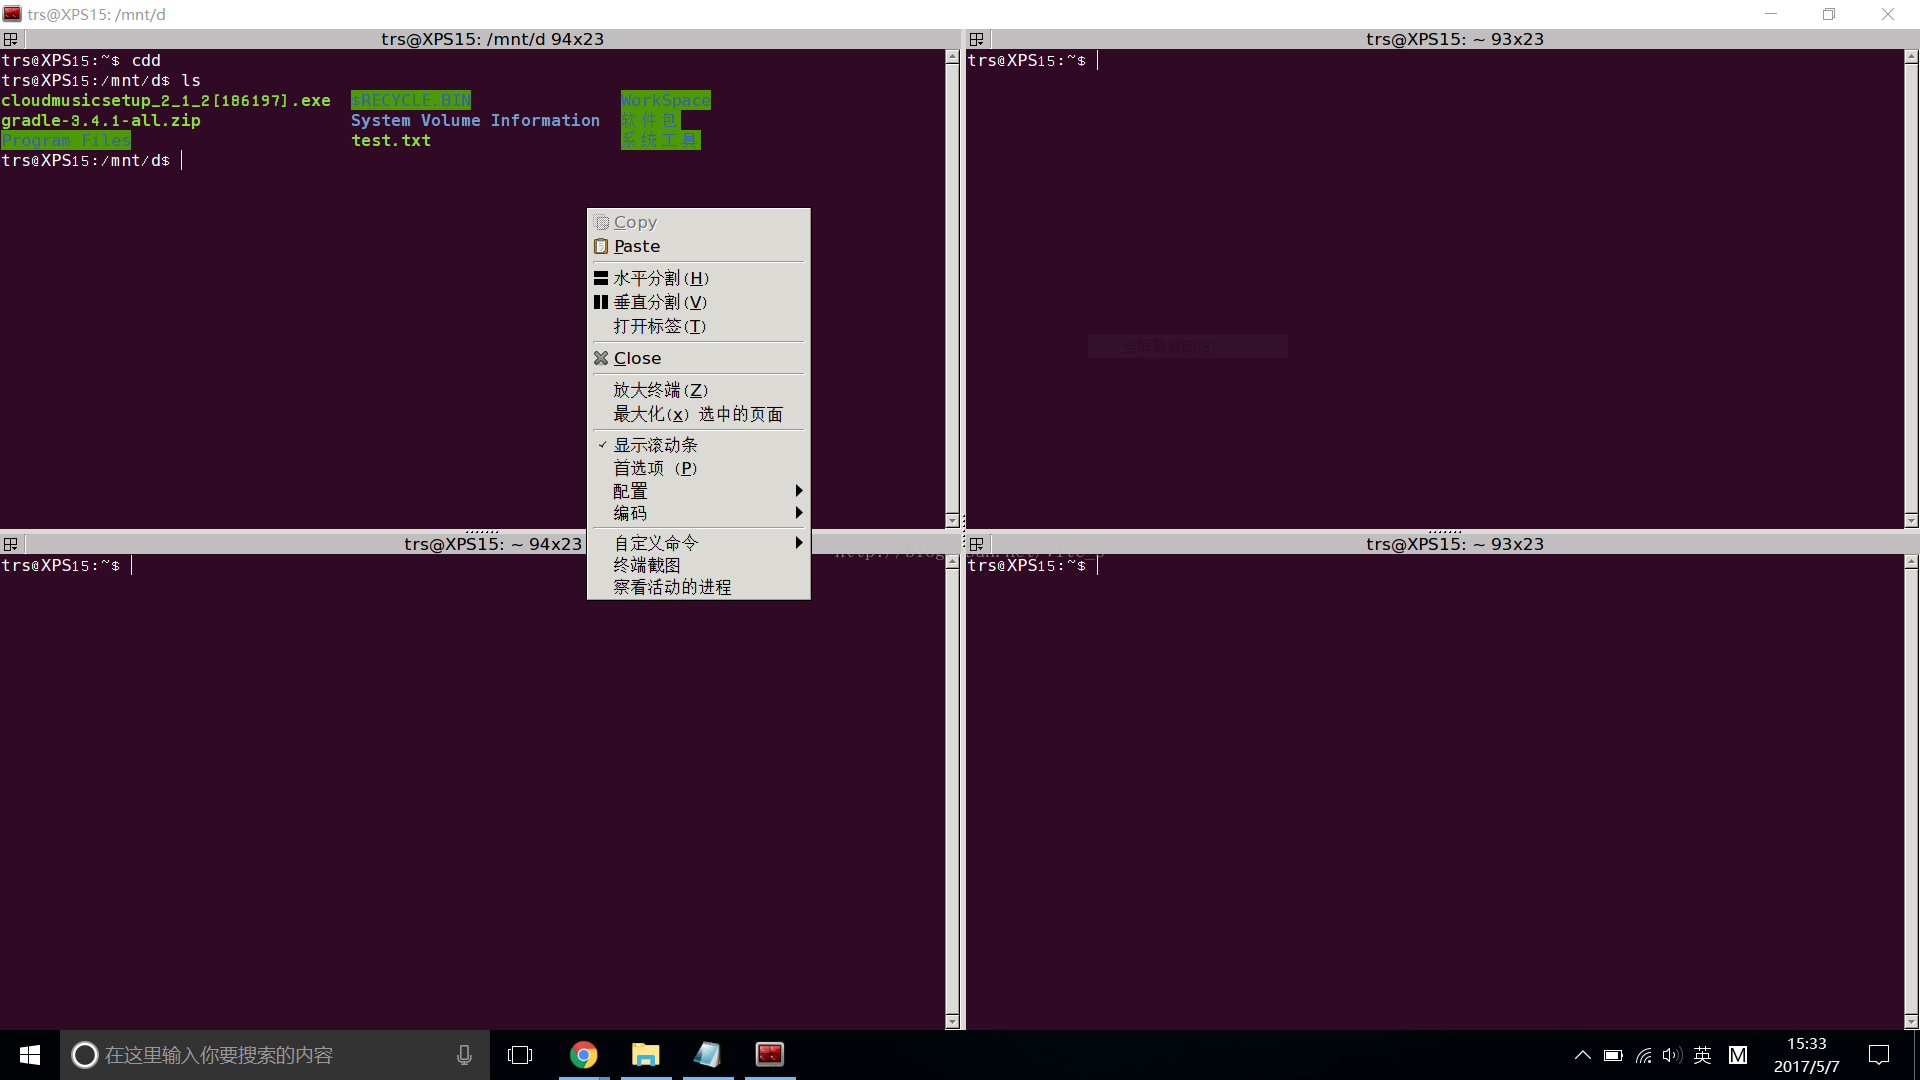Screen dimensions: 1920x1080
Task: Open the Task View button
Action: click(520, 1055)
